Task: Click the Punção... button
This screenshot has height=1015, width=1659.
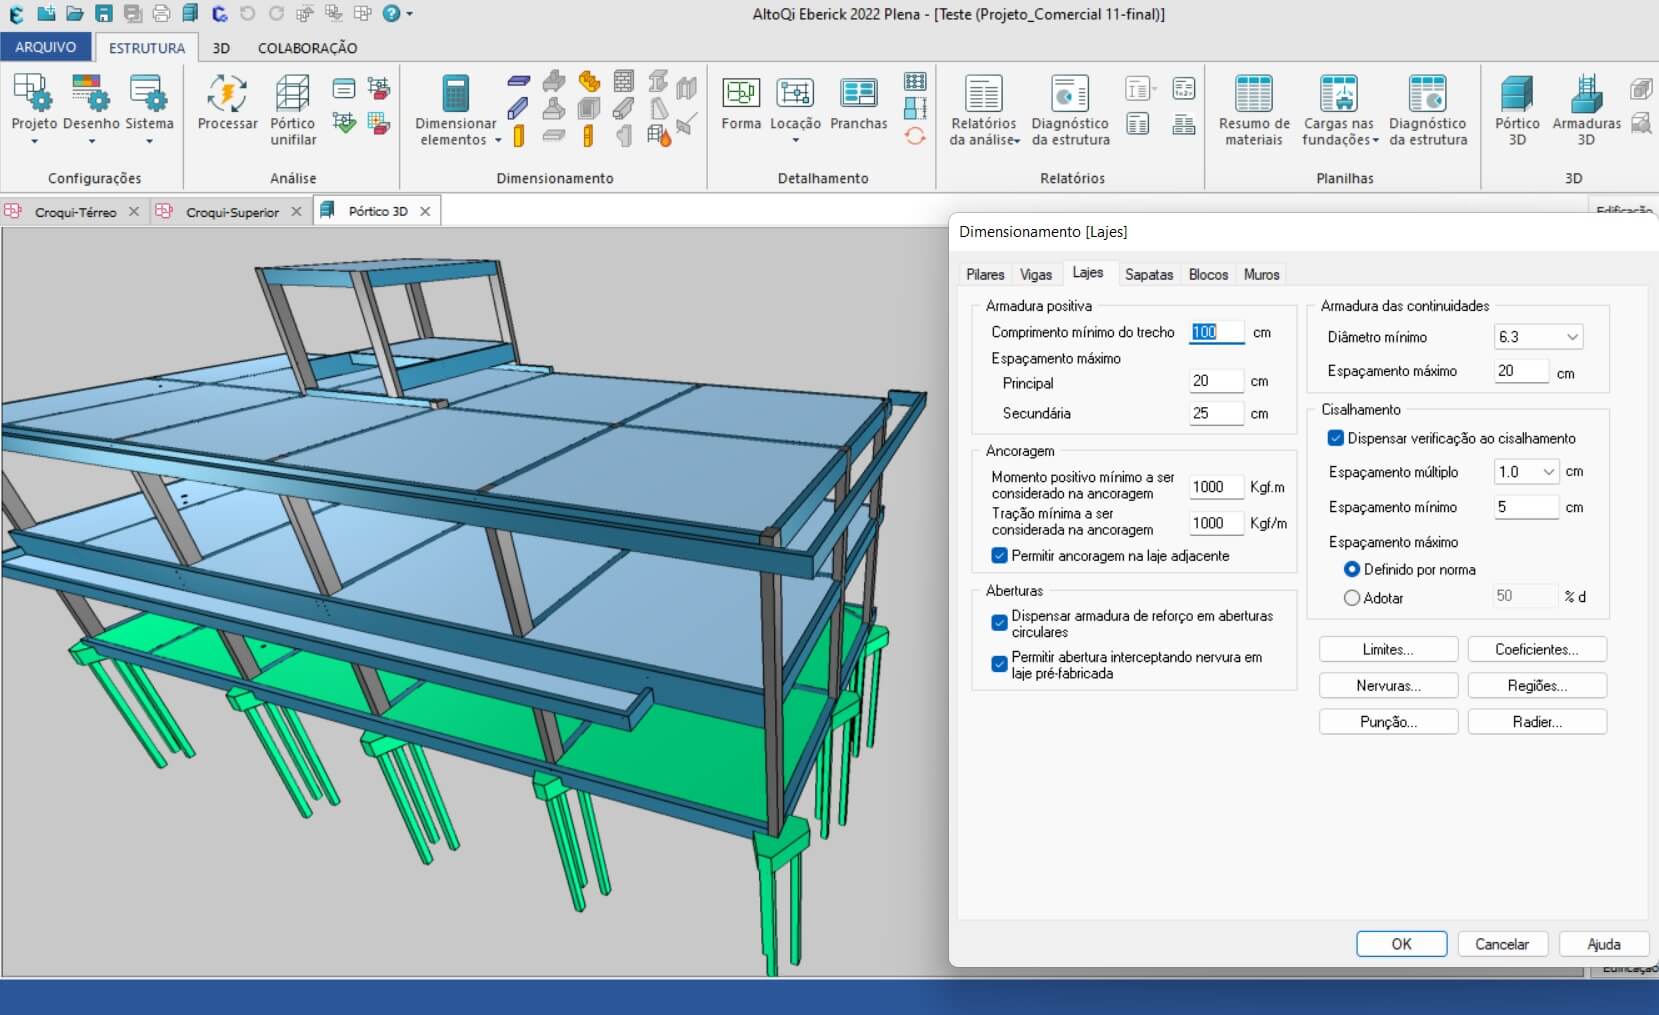Action: (x=1388, y=722)
